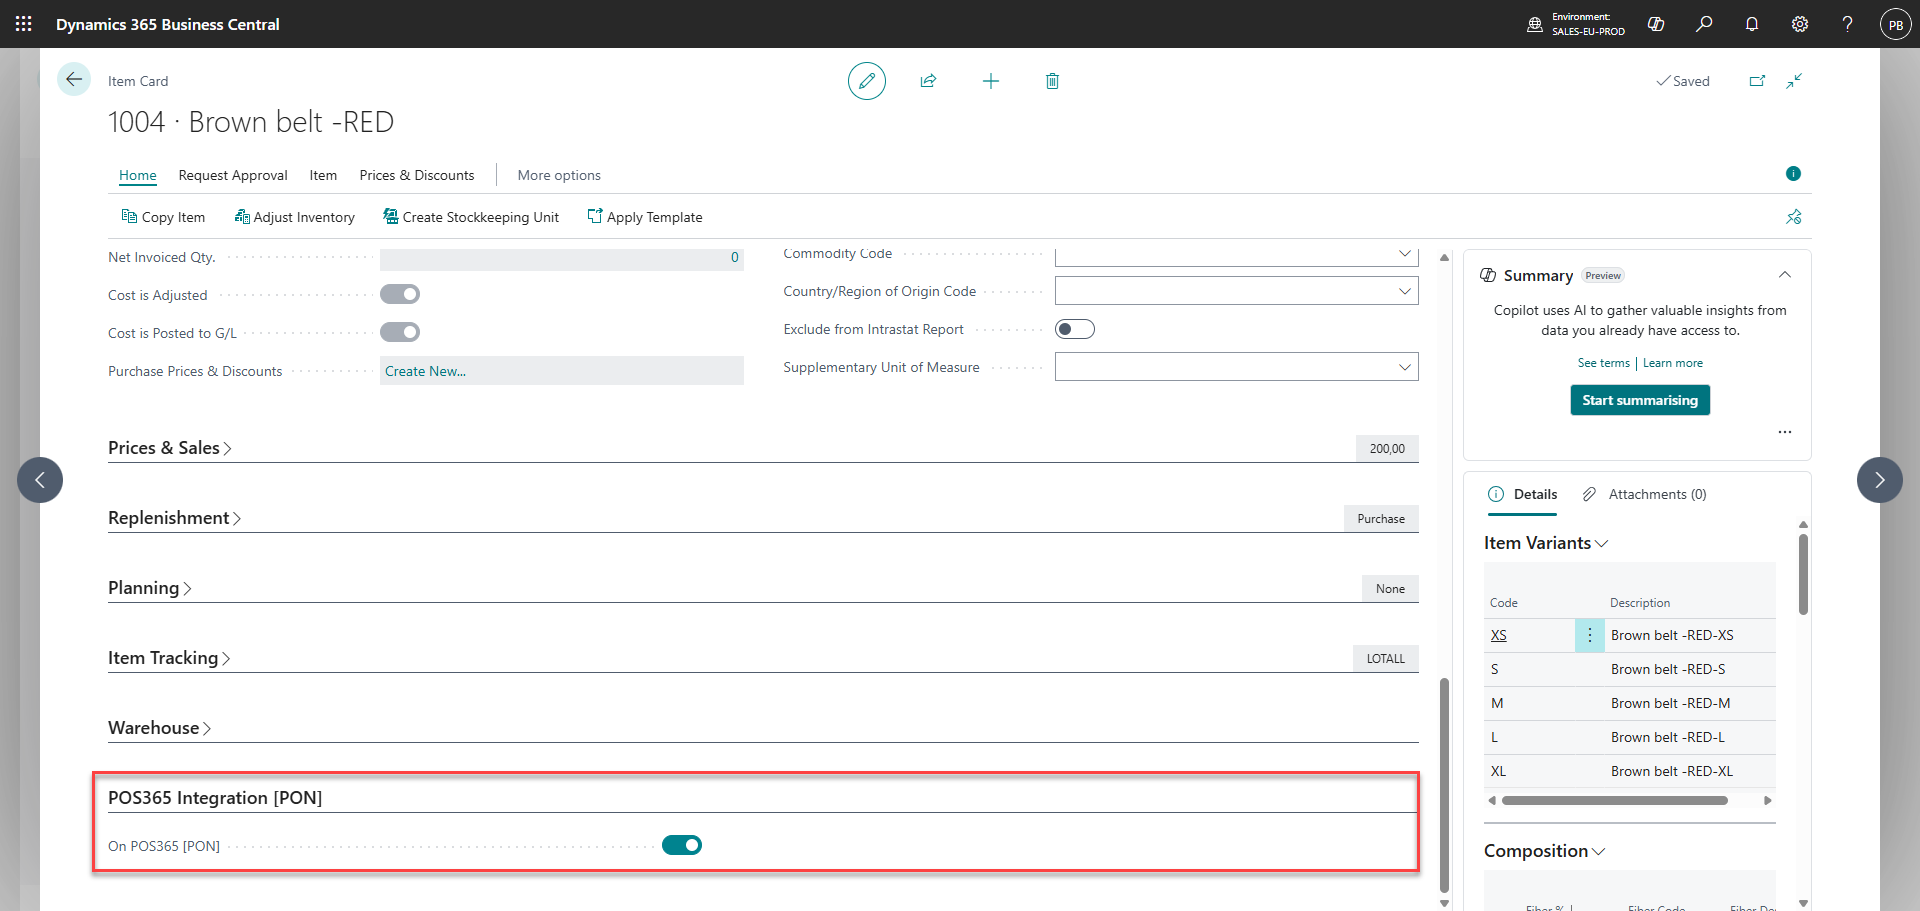Open Composition dropdown menu
This screenshot has width=1920, height=911.
tap(1544, 851)
